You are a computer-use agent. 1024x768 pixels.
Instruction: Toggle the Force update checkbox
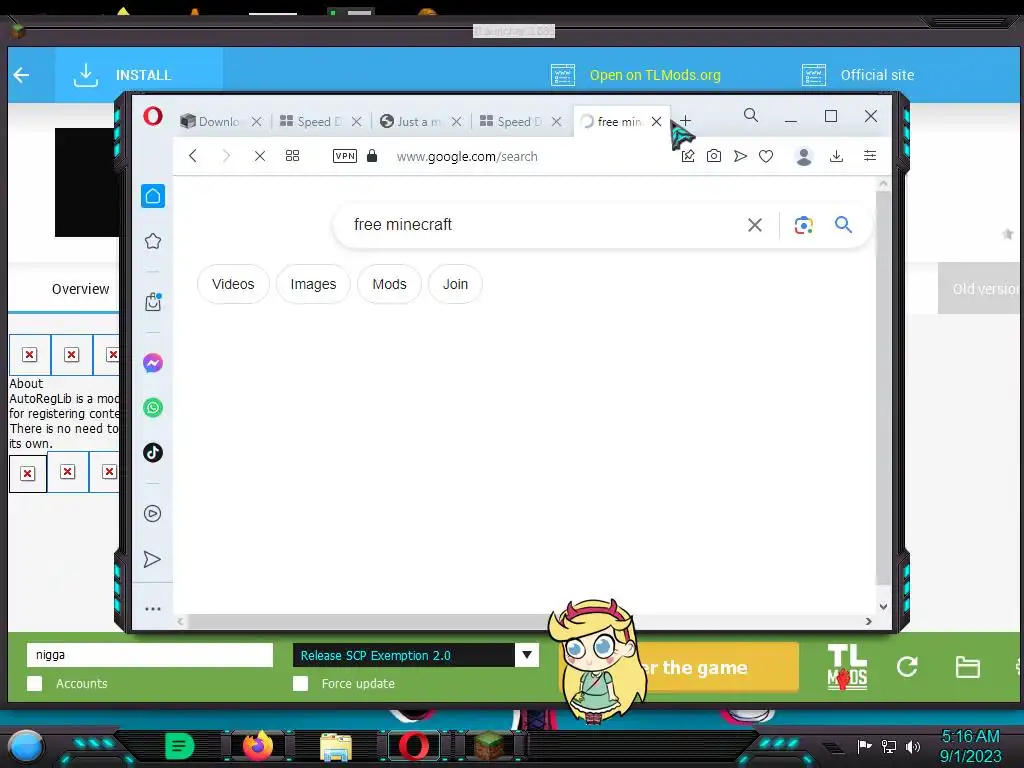300,684
